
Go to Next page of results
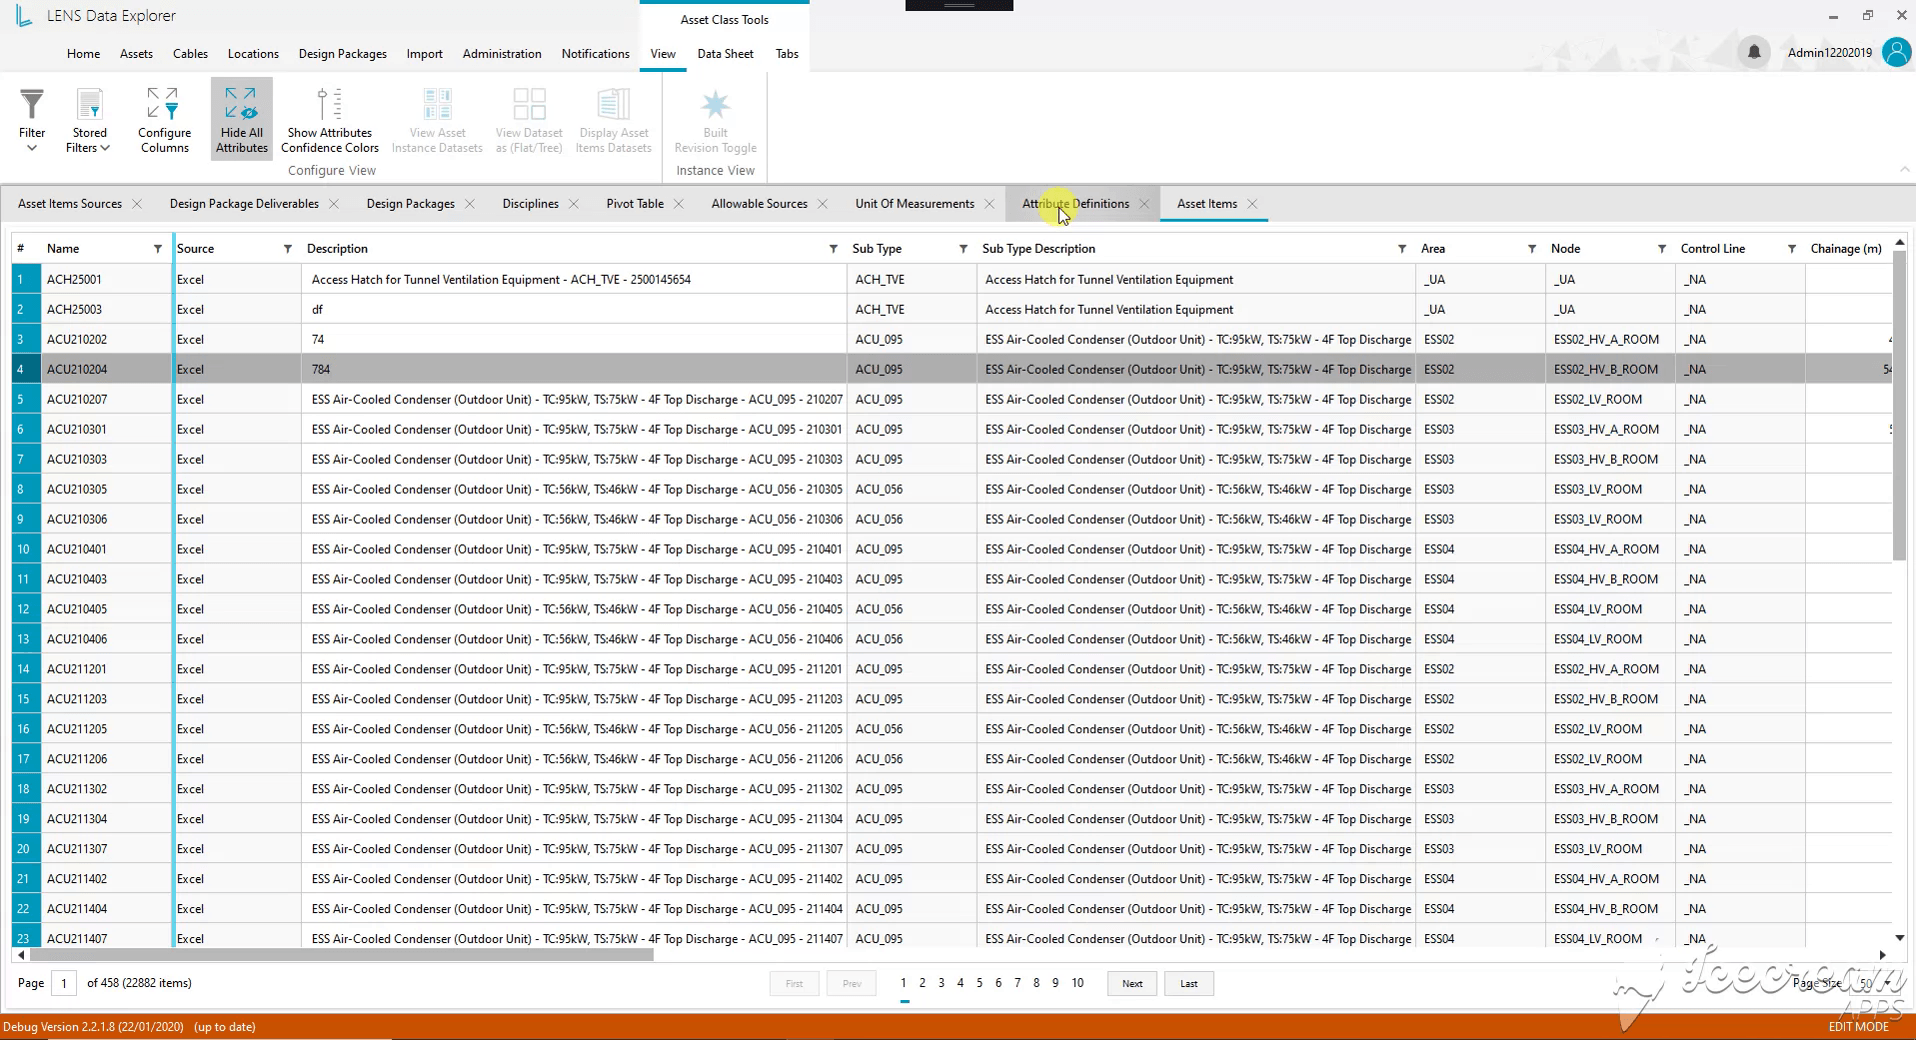[x=1132, y=984]
